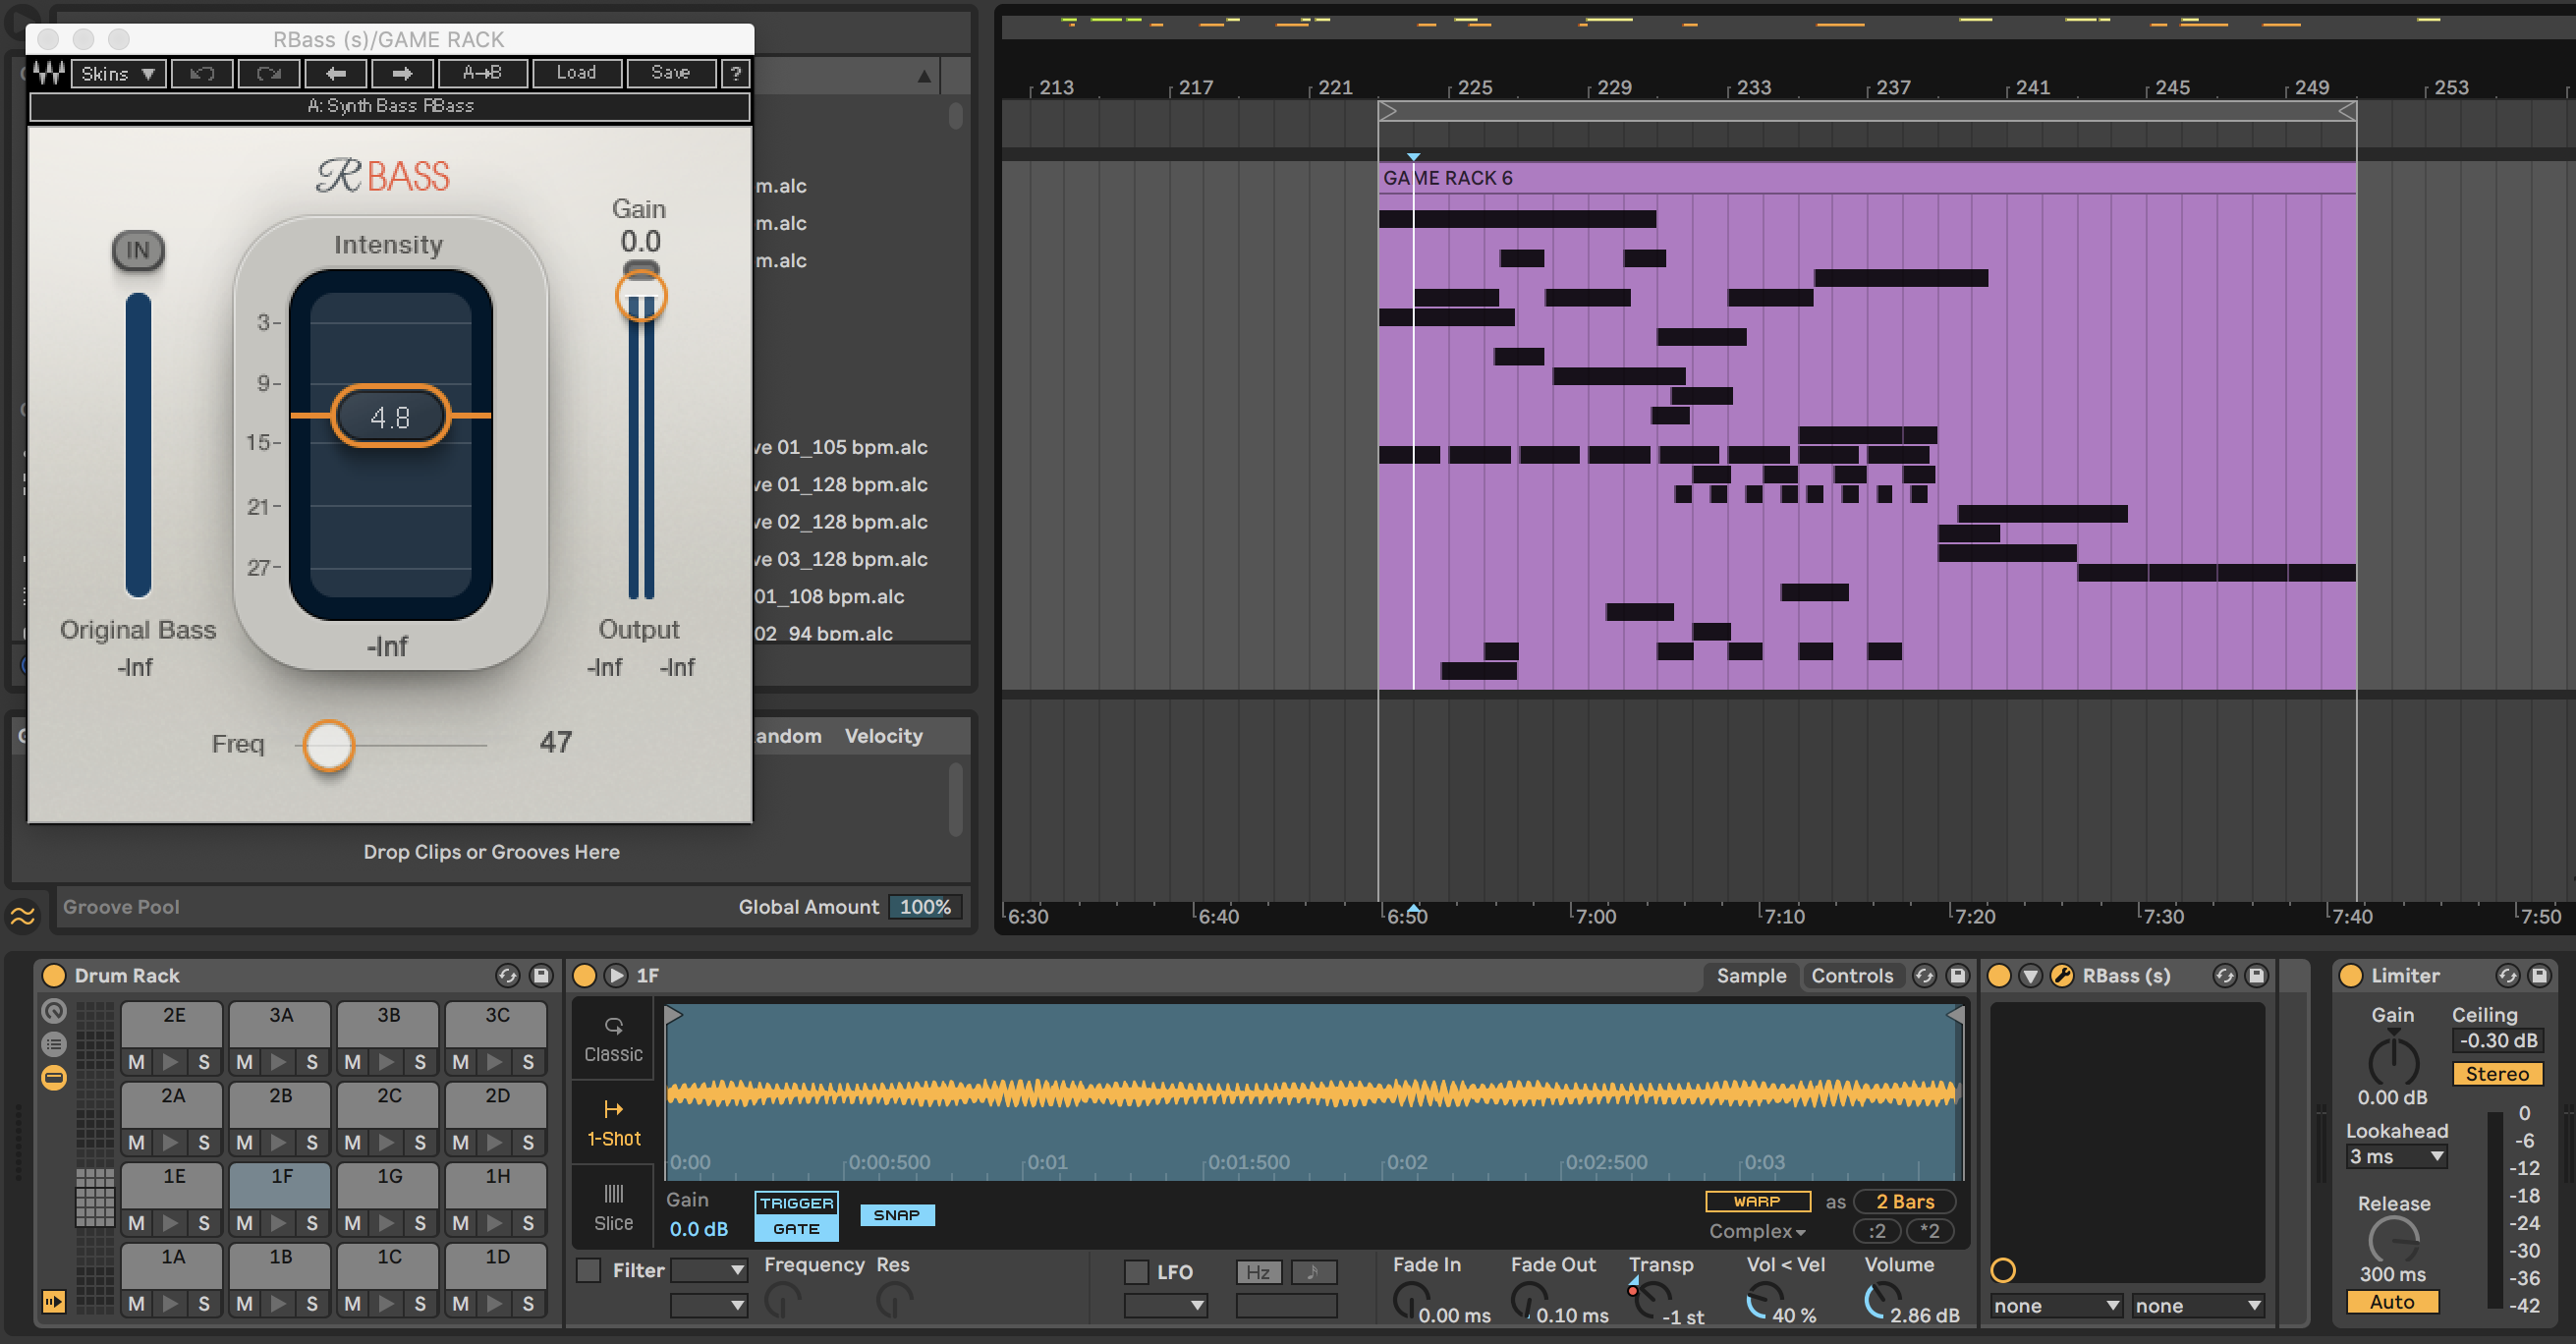Switch the LFO rate to note-sync mode
This screenshot has width=2576, height=1344.
click(x=1313, y=1271)
